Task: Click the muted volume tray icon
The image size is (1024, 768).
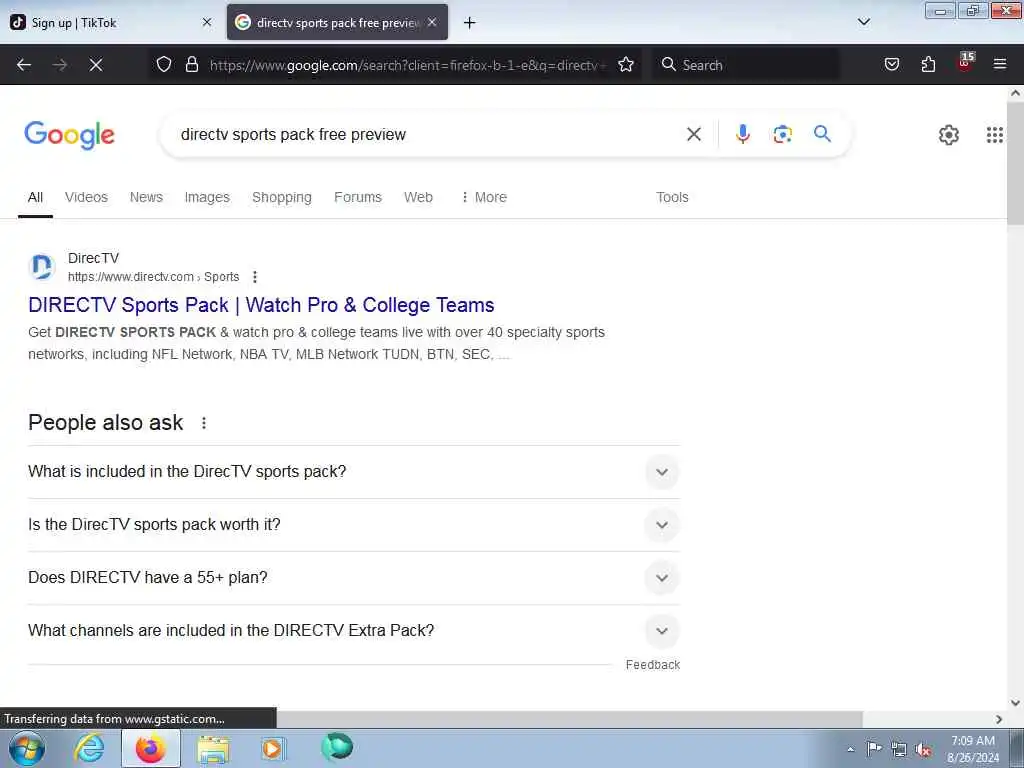Action: 923,749
